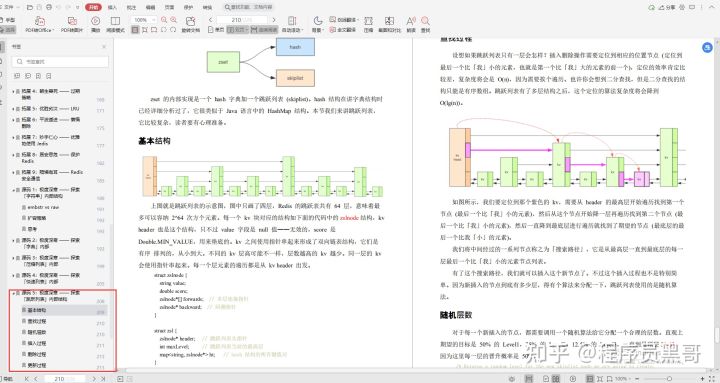Image resolution: width=720 pixels, height=383 pixels.
Task: Click the toolbar page number field
Action: (241, 20)
